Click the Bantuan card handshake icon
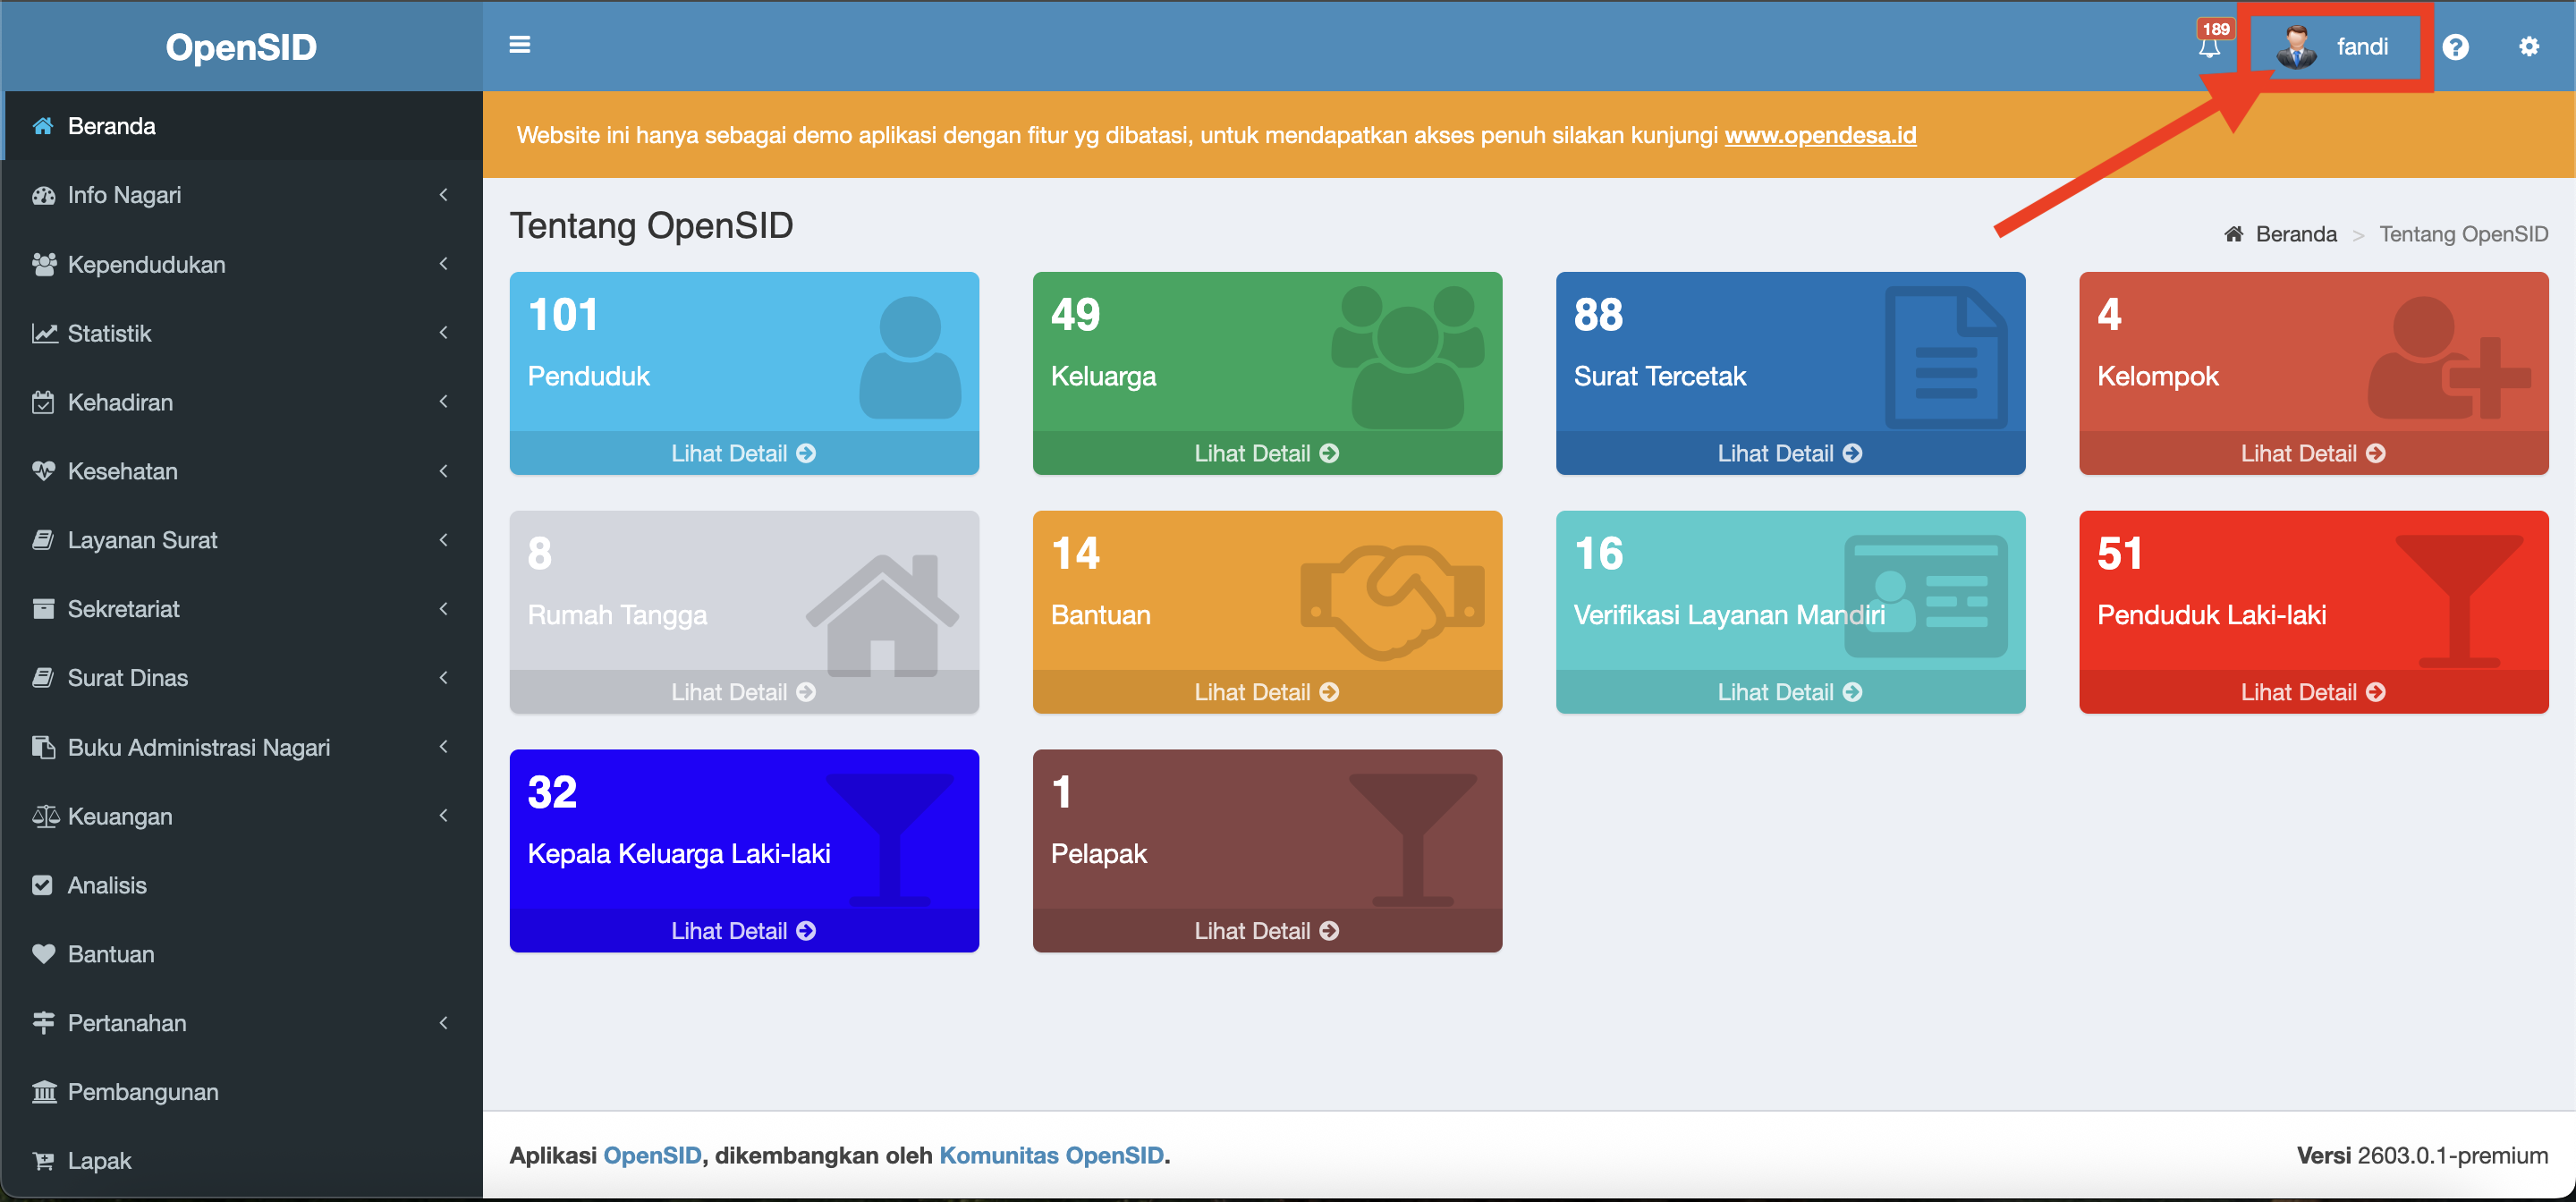 click(1391, 601)
